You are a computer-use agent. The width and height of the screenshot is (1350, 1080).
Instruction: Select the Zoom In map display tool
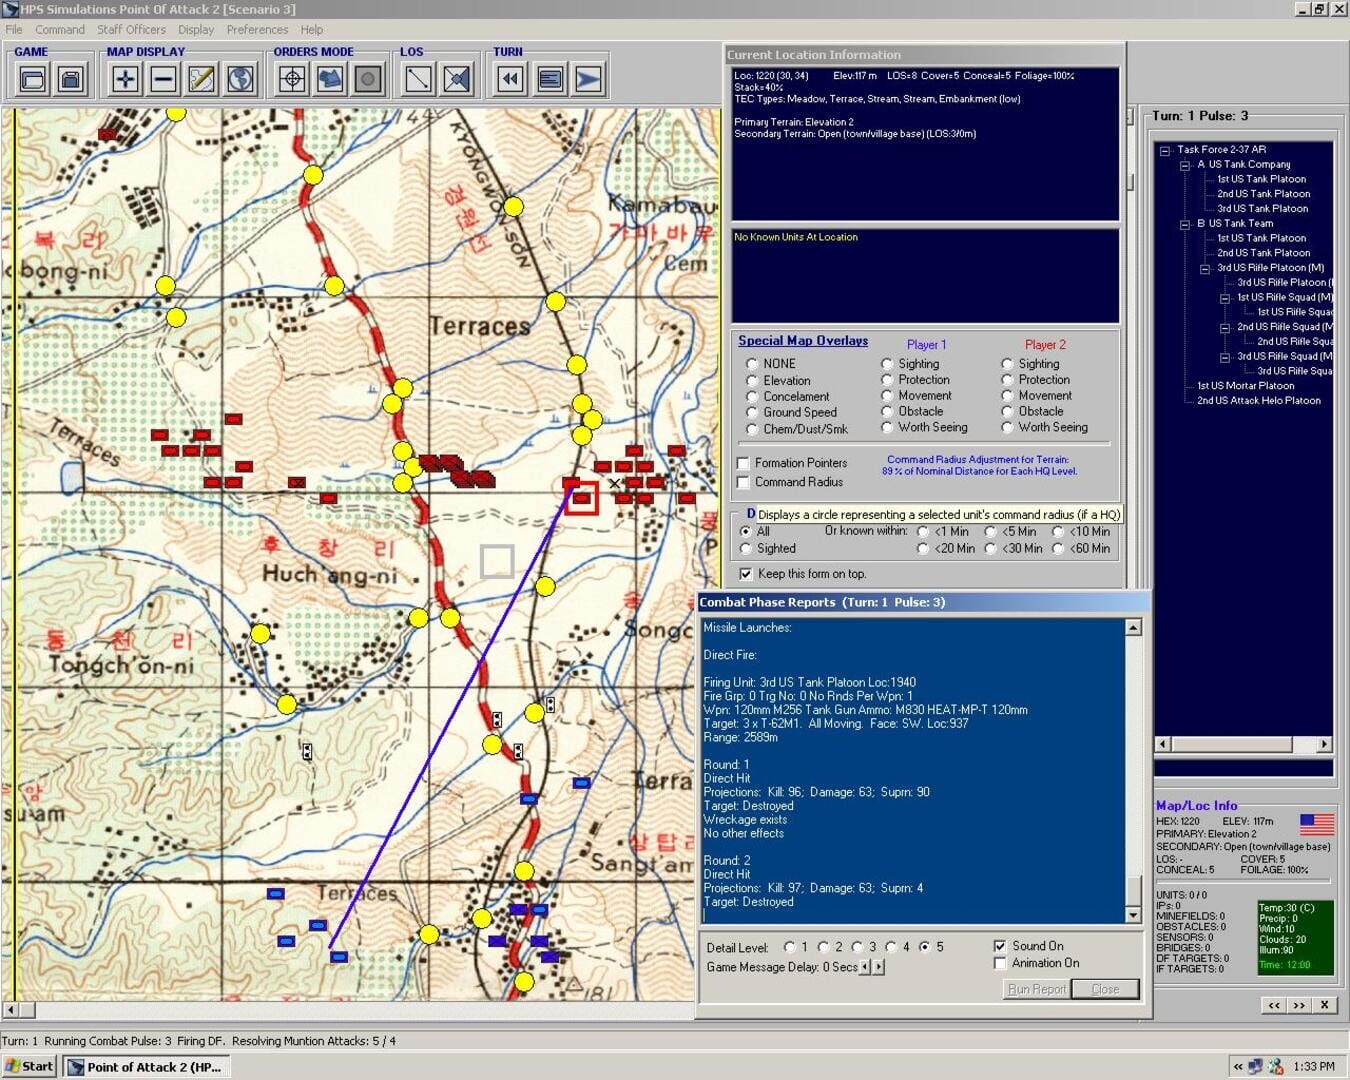point(124,76)
